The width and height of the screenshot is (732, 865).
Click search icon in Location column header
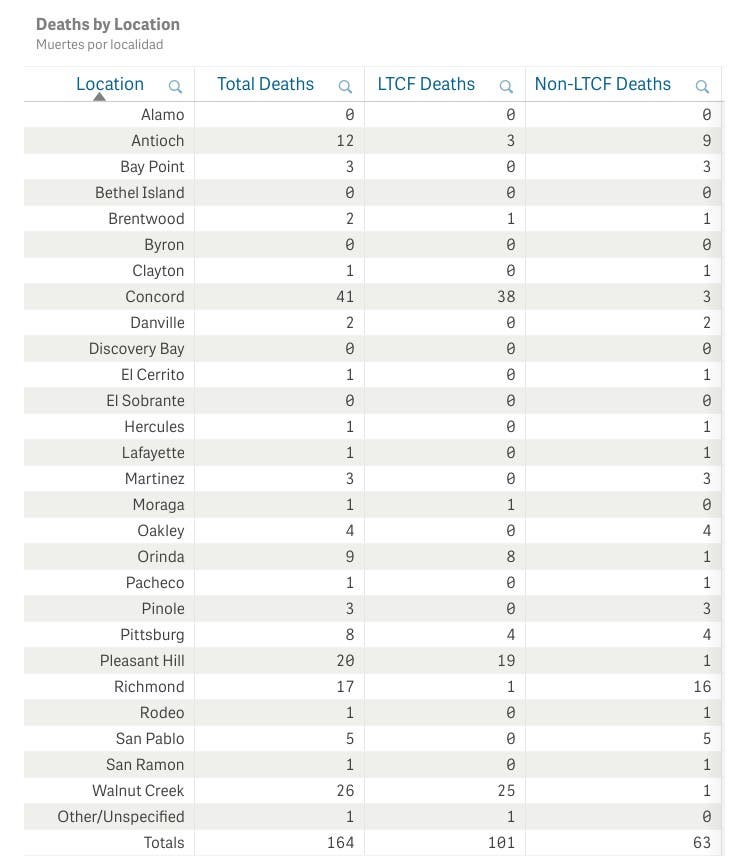pyautogui.click(x=175, y=86)
